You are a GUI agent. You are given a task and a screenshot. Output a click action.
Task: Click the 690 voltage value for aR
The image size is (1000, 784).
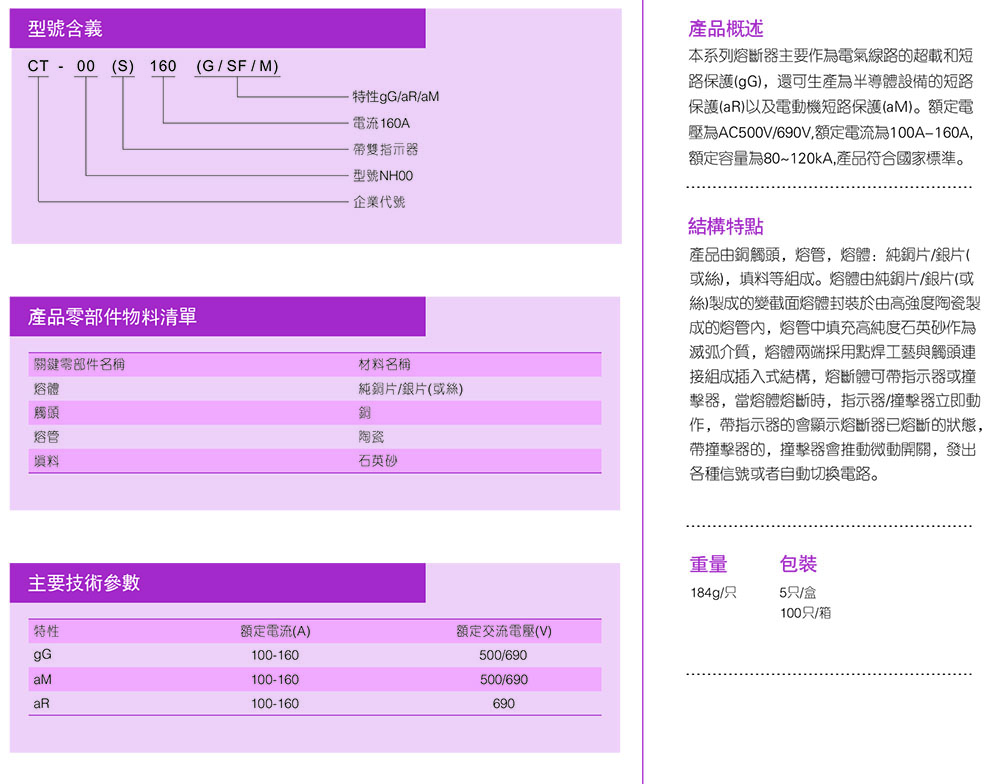504,704
